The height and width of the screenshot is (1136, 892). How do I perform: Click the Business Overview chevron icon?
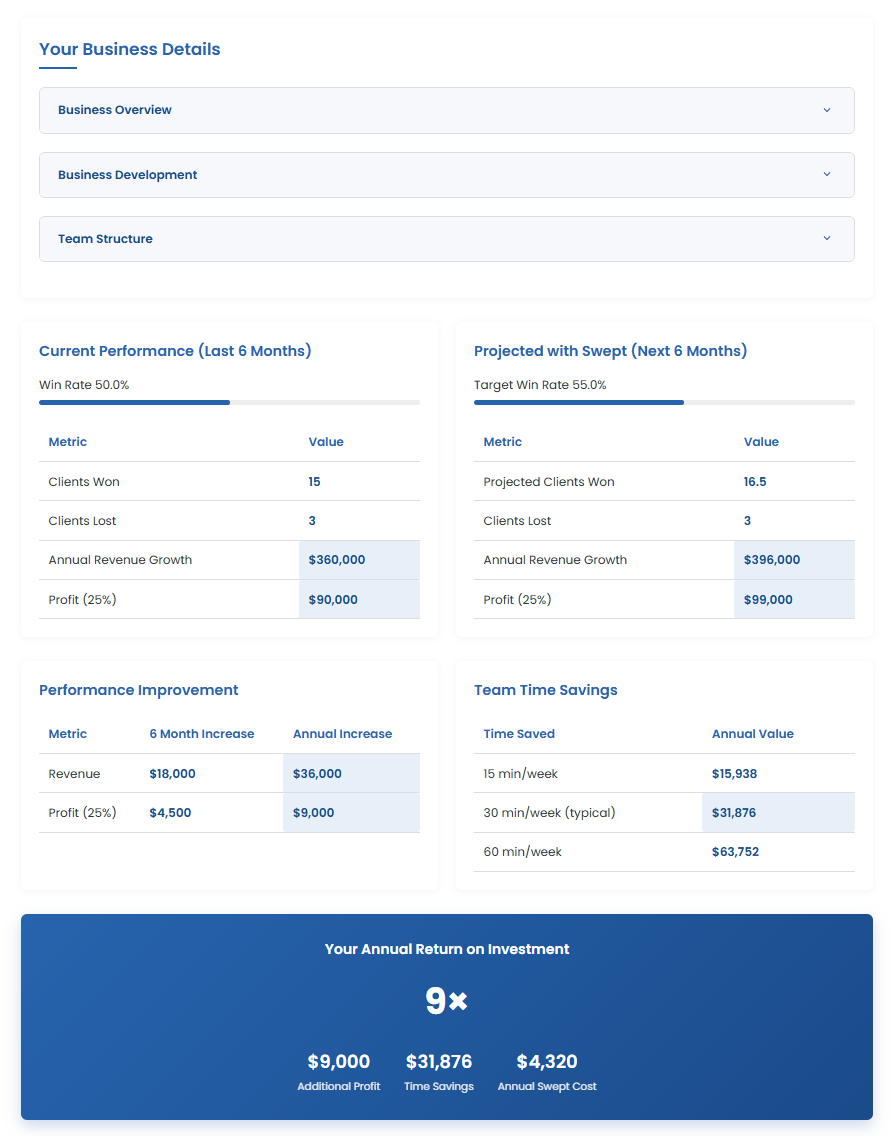coord(827,110)
